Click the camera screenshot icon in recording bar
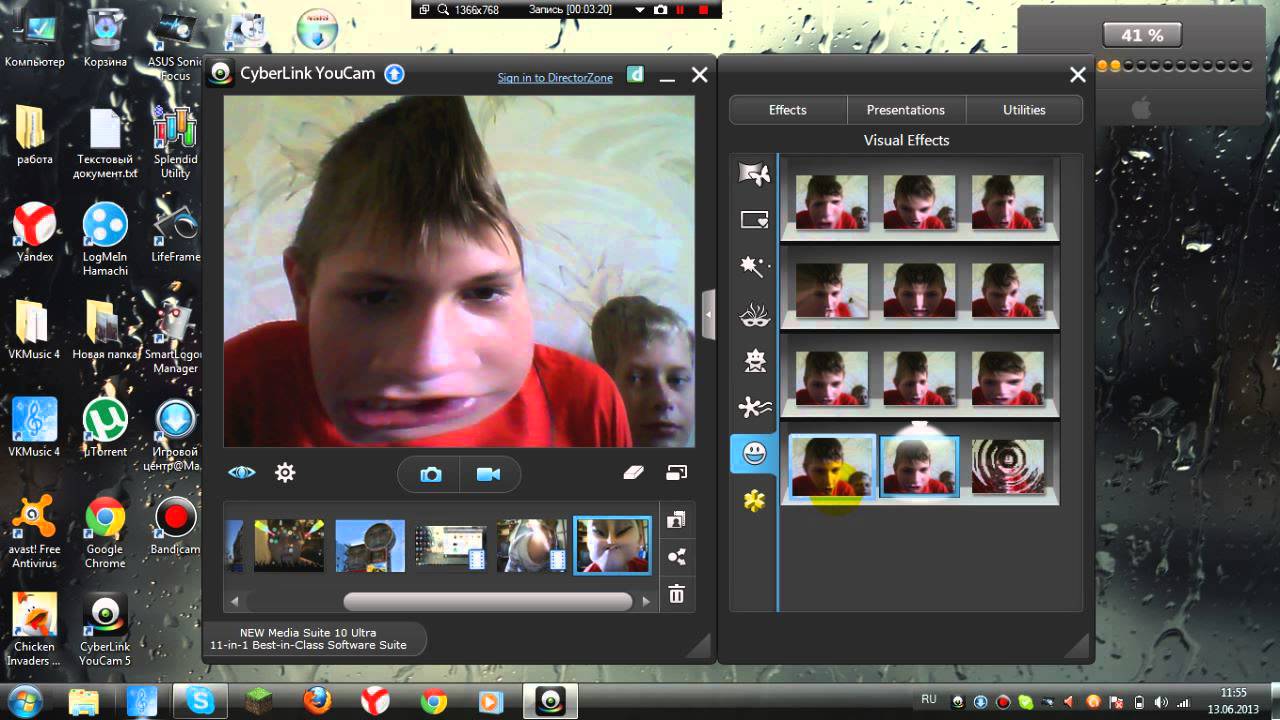The image size is (1280, 720). pyautogui.click(x=660, y=9)
